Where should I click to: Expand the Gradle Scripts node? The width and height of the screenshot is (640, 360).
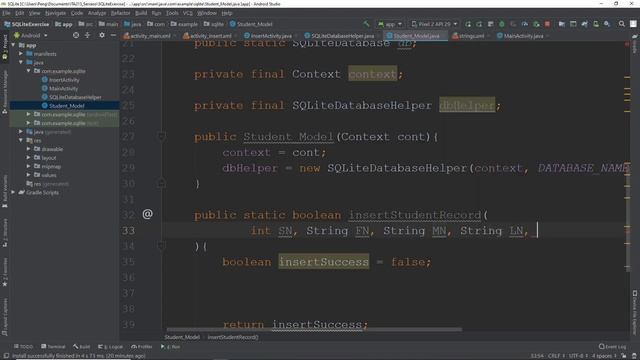[13, 192]
